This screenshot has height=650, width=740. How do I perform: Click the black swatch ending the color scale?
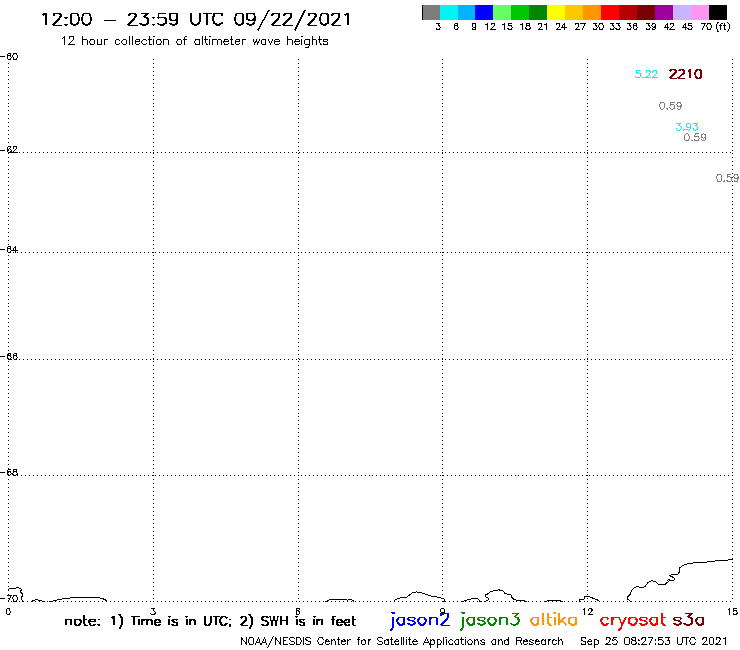coord(717,12)
